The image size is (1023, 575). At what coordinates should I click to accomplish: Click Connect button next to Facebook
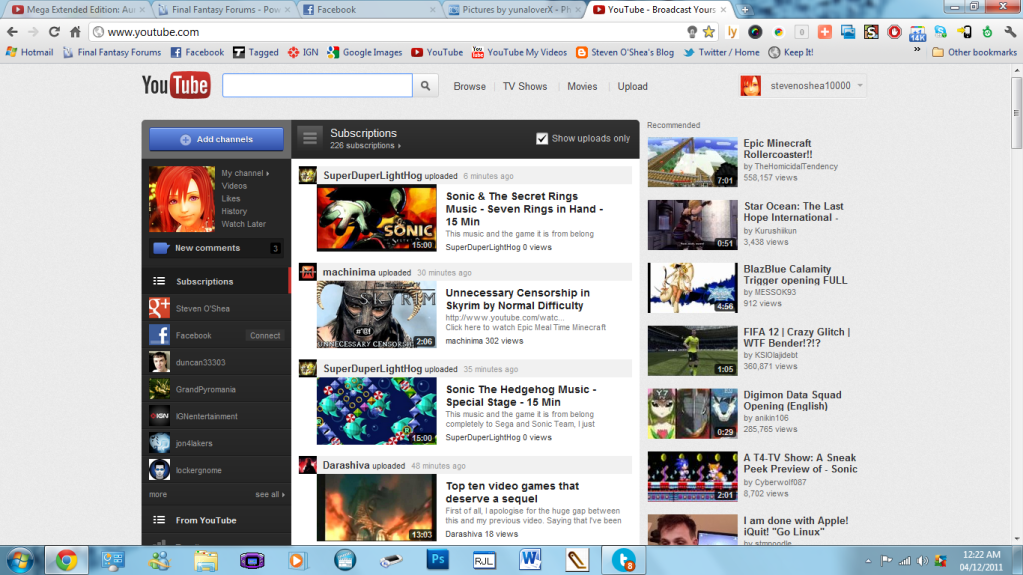265,335
